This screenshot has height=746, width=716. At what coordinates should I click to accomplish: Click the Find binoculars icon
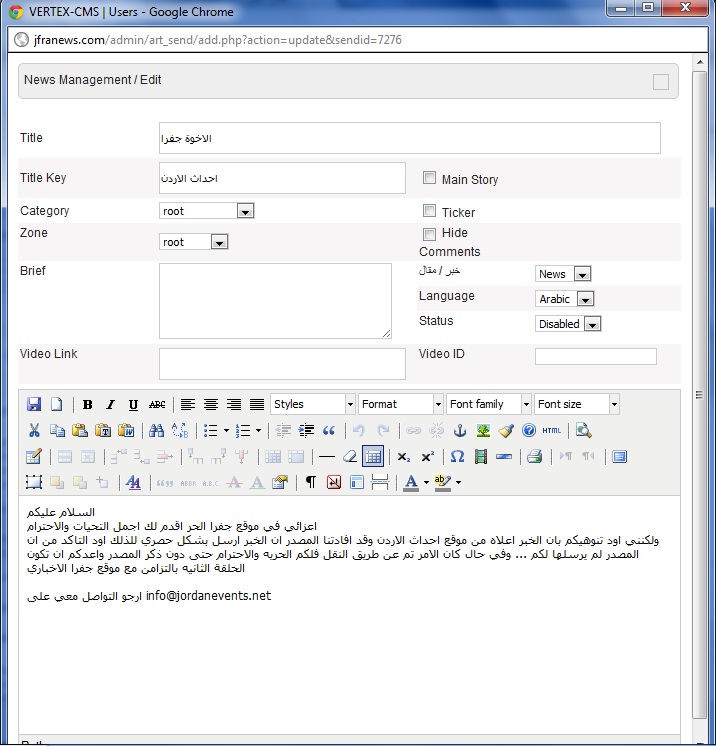pos(156,430)
